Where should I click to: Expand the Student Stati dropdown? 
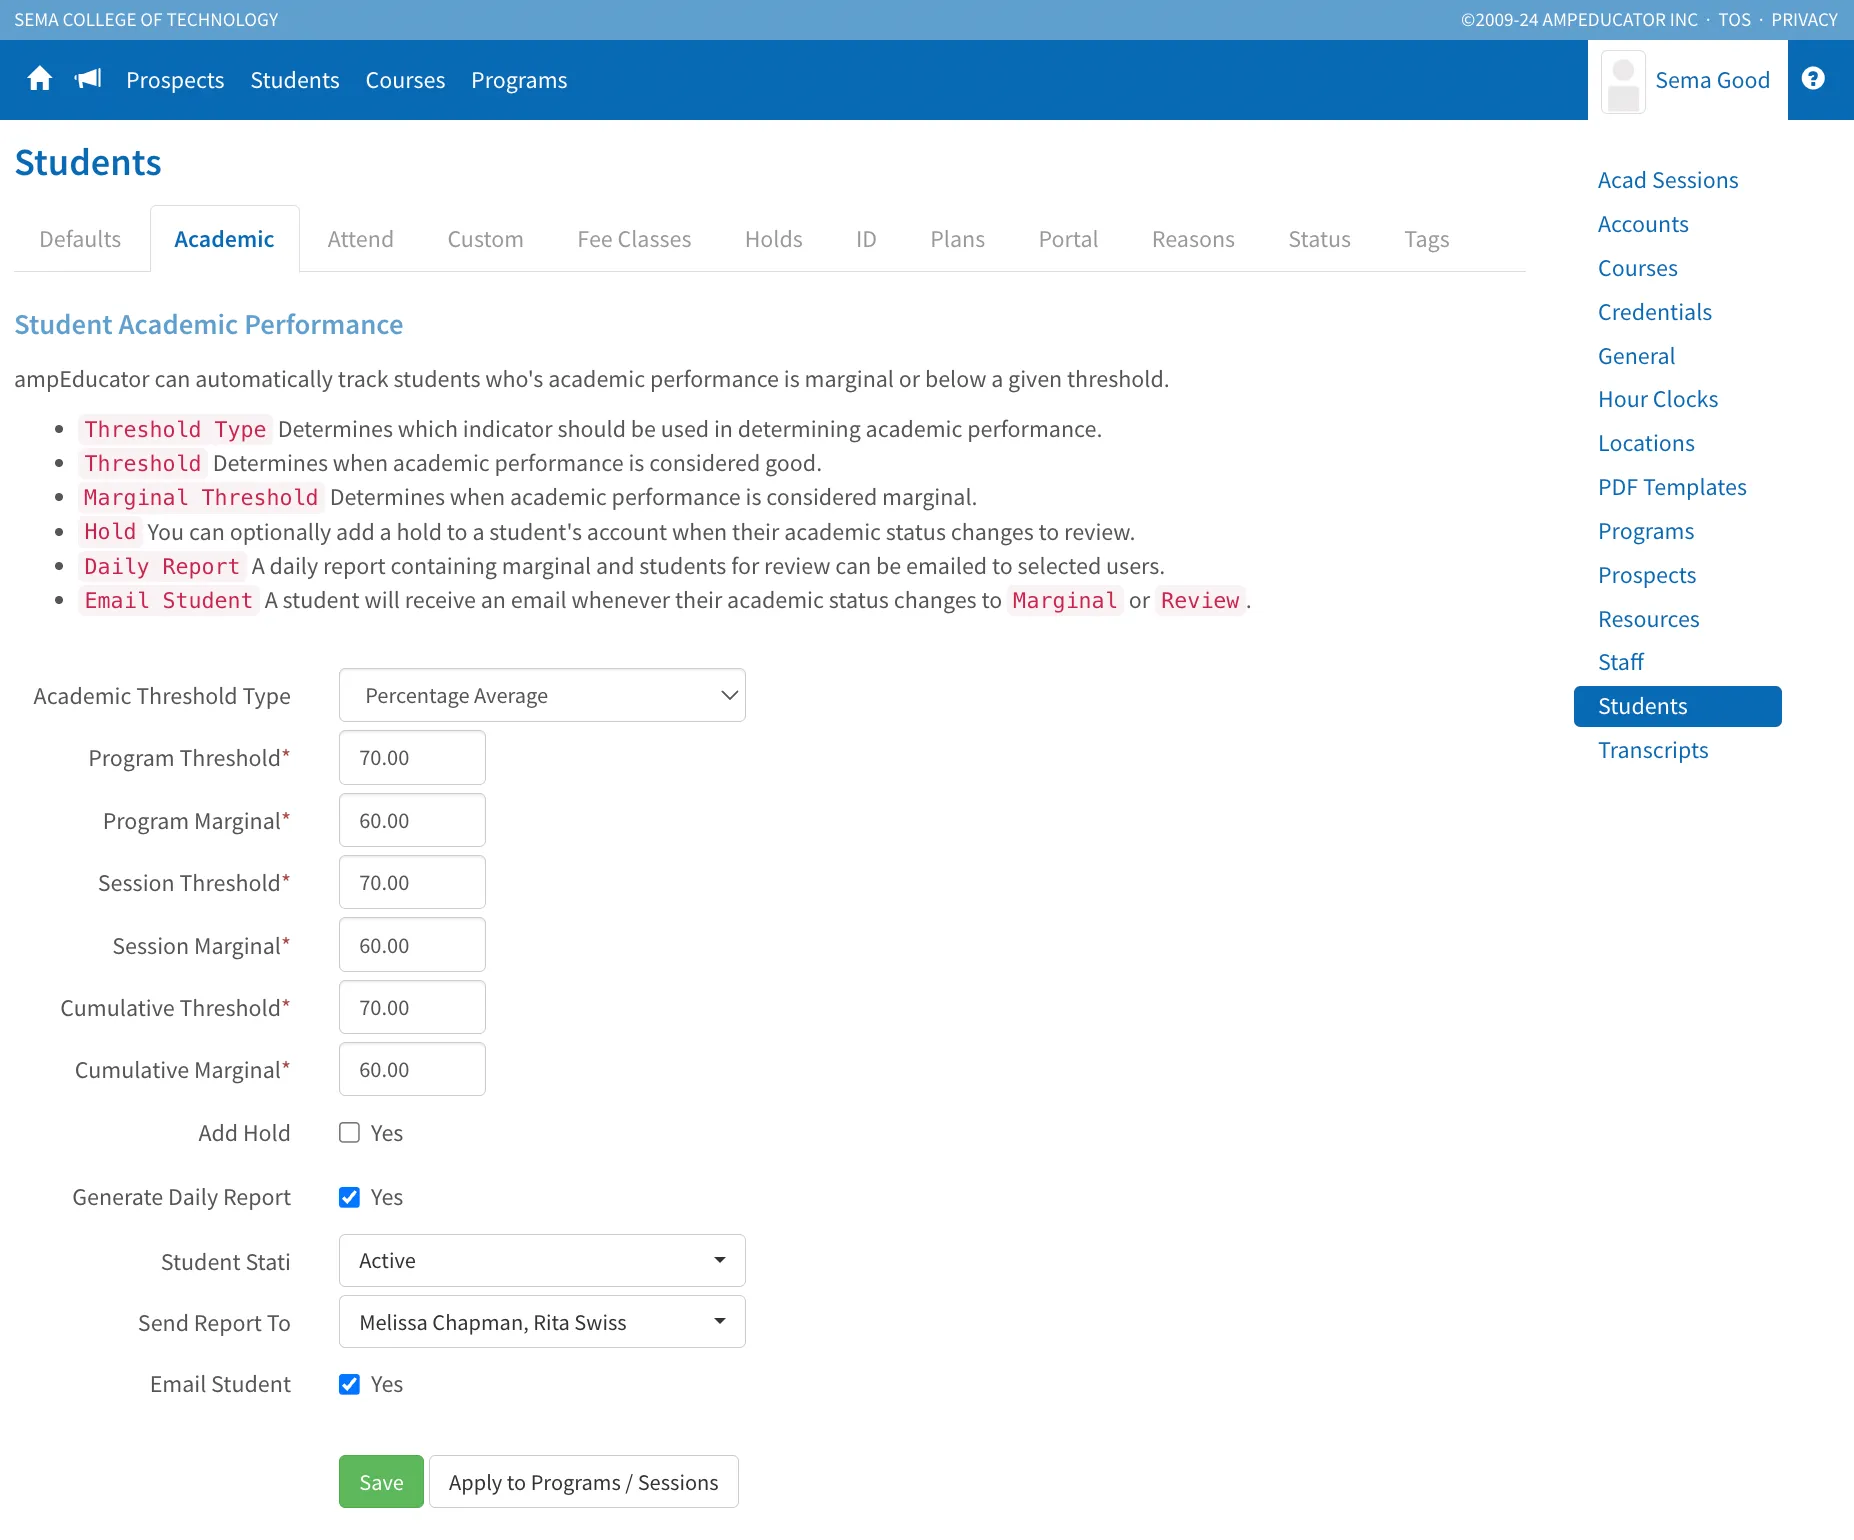542,1261
